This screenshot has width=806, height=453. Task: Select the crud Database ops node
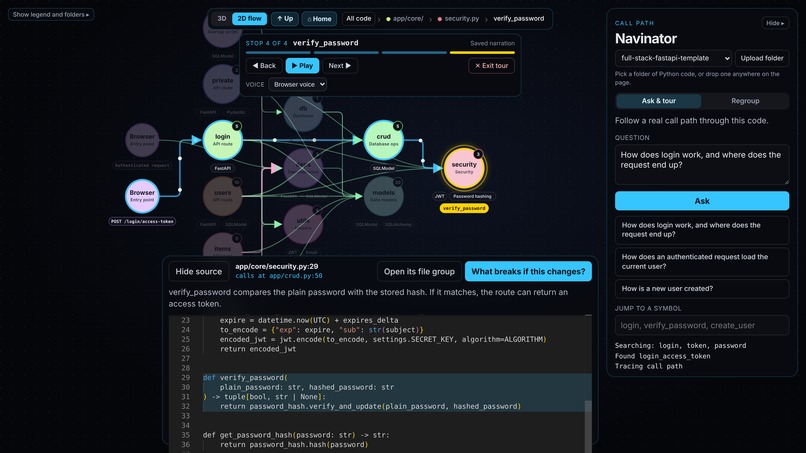[x=383, y=140]
